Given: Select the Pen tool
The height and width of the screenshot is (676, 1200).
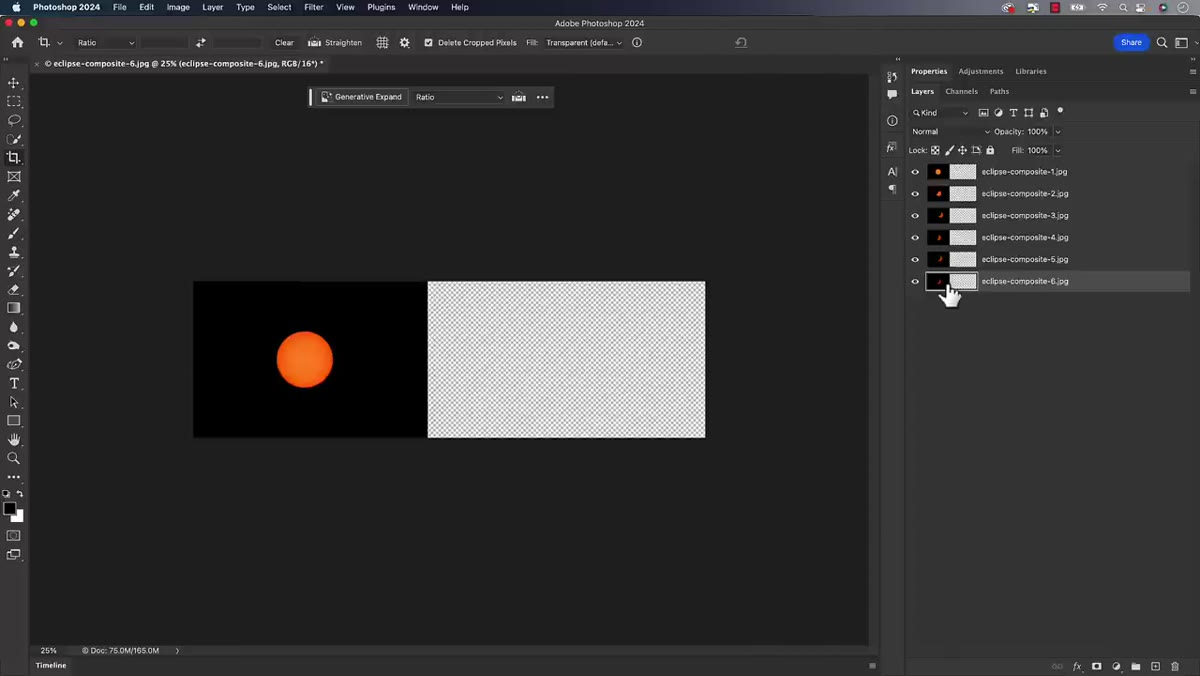Looking at the screenshot, I should 14,365.
